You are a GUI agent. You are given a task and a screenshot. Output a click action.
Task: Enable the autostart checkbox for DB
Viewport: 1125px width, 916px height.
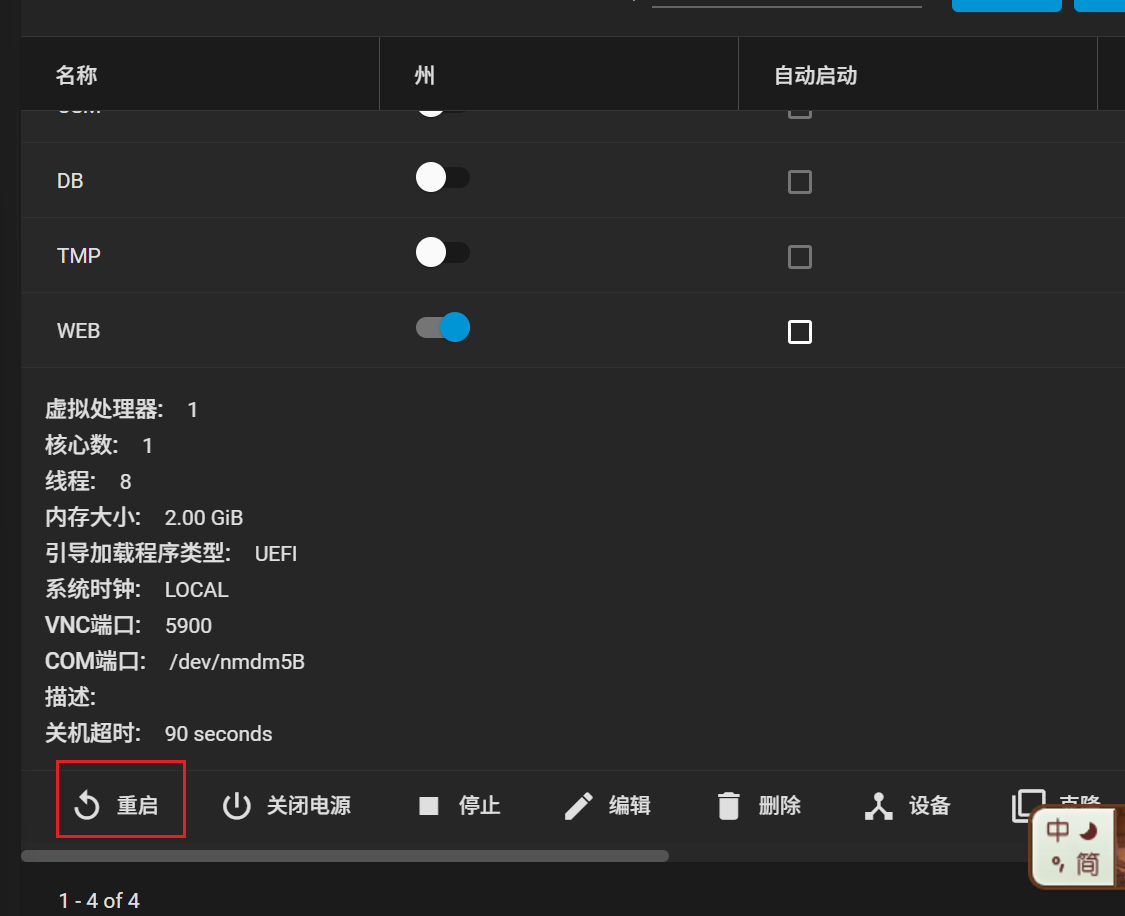click(800, 182)
